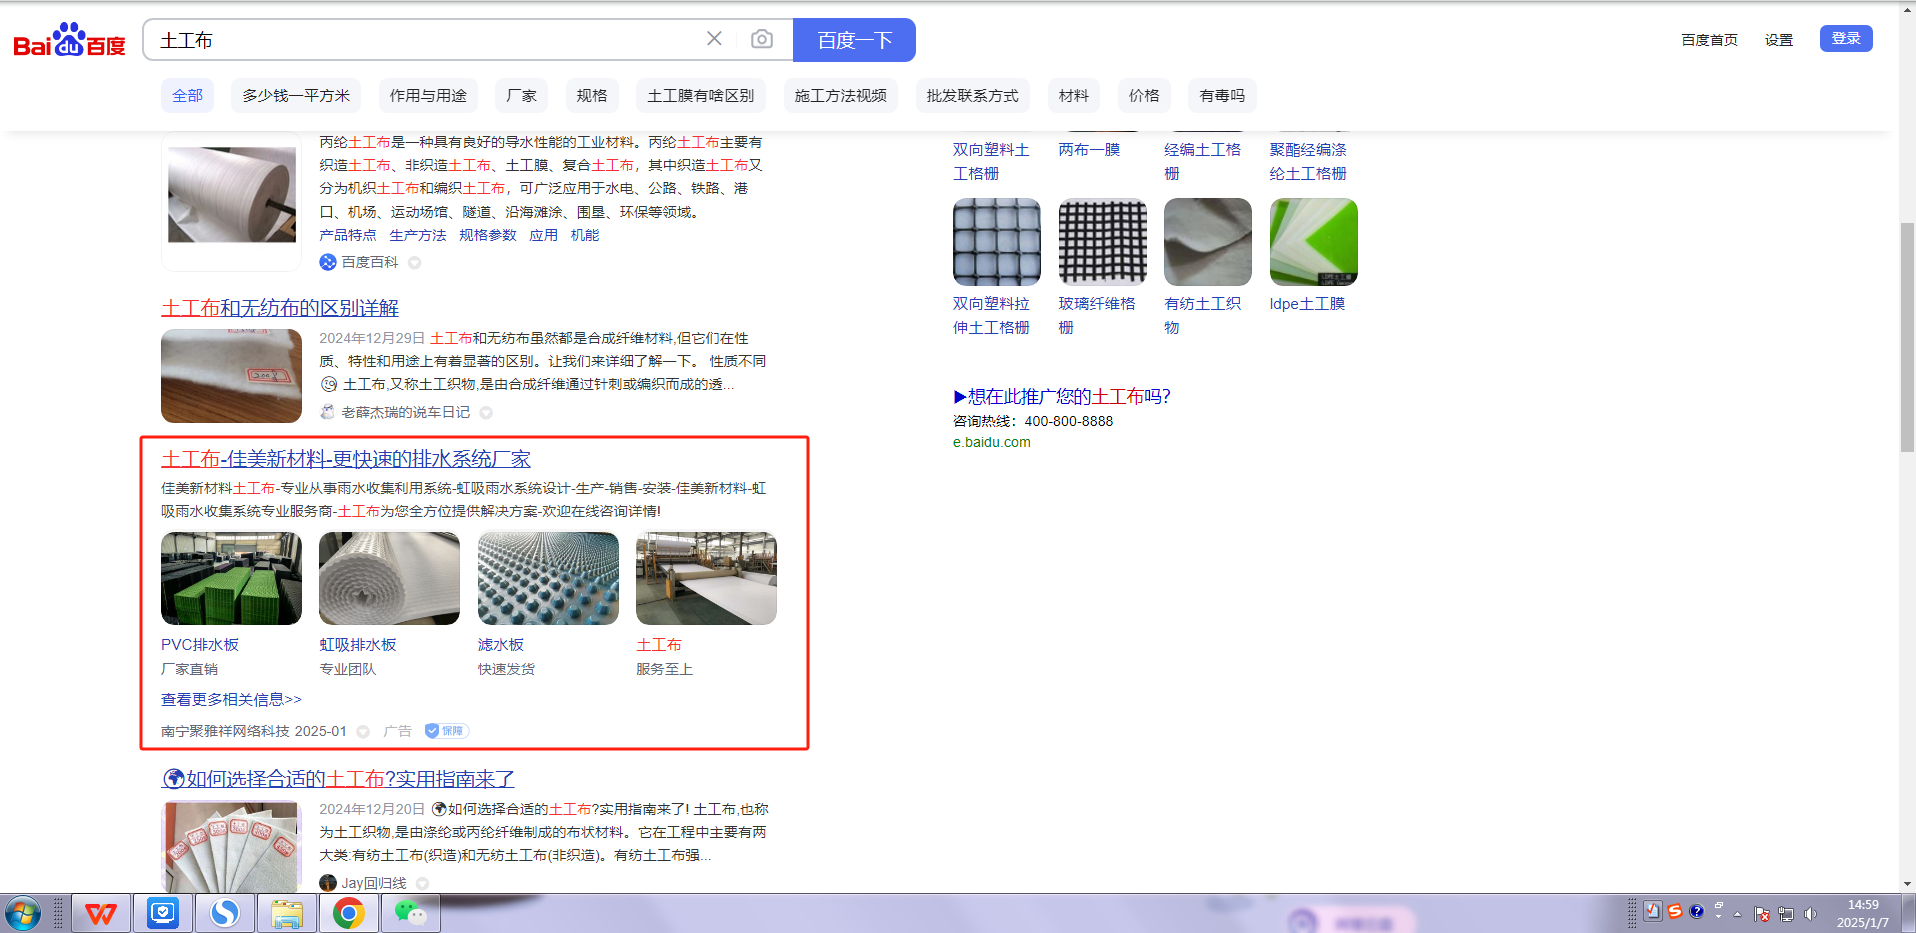Open e.baidu.com link
The image size is (1916, 933).
point(991,442)
